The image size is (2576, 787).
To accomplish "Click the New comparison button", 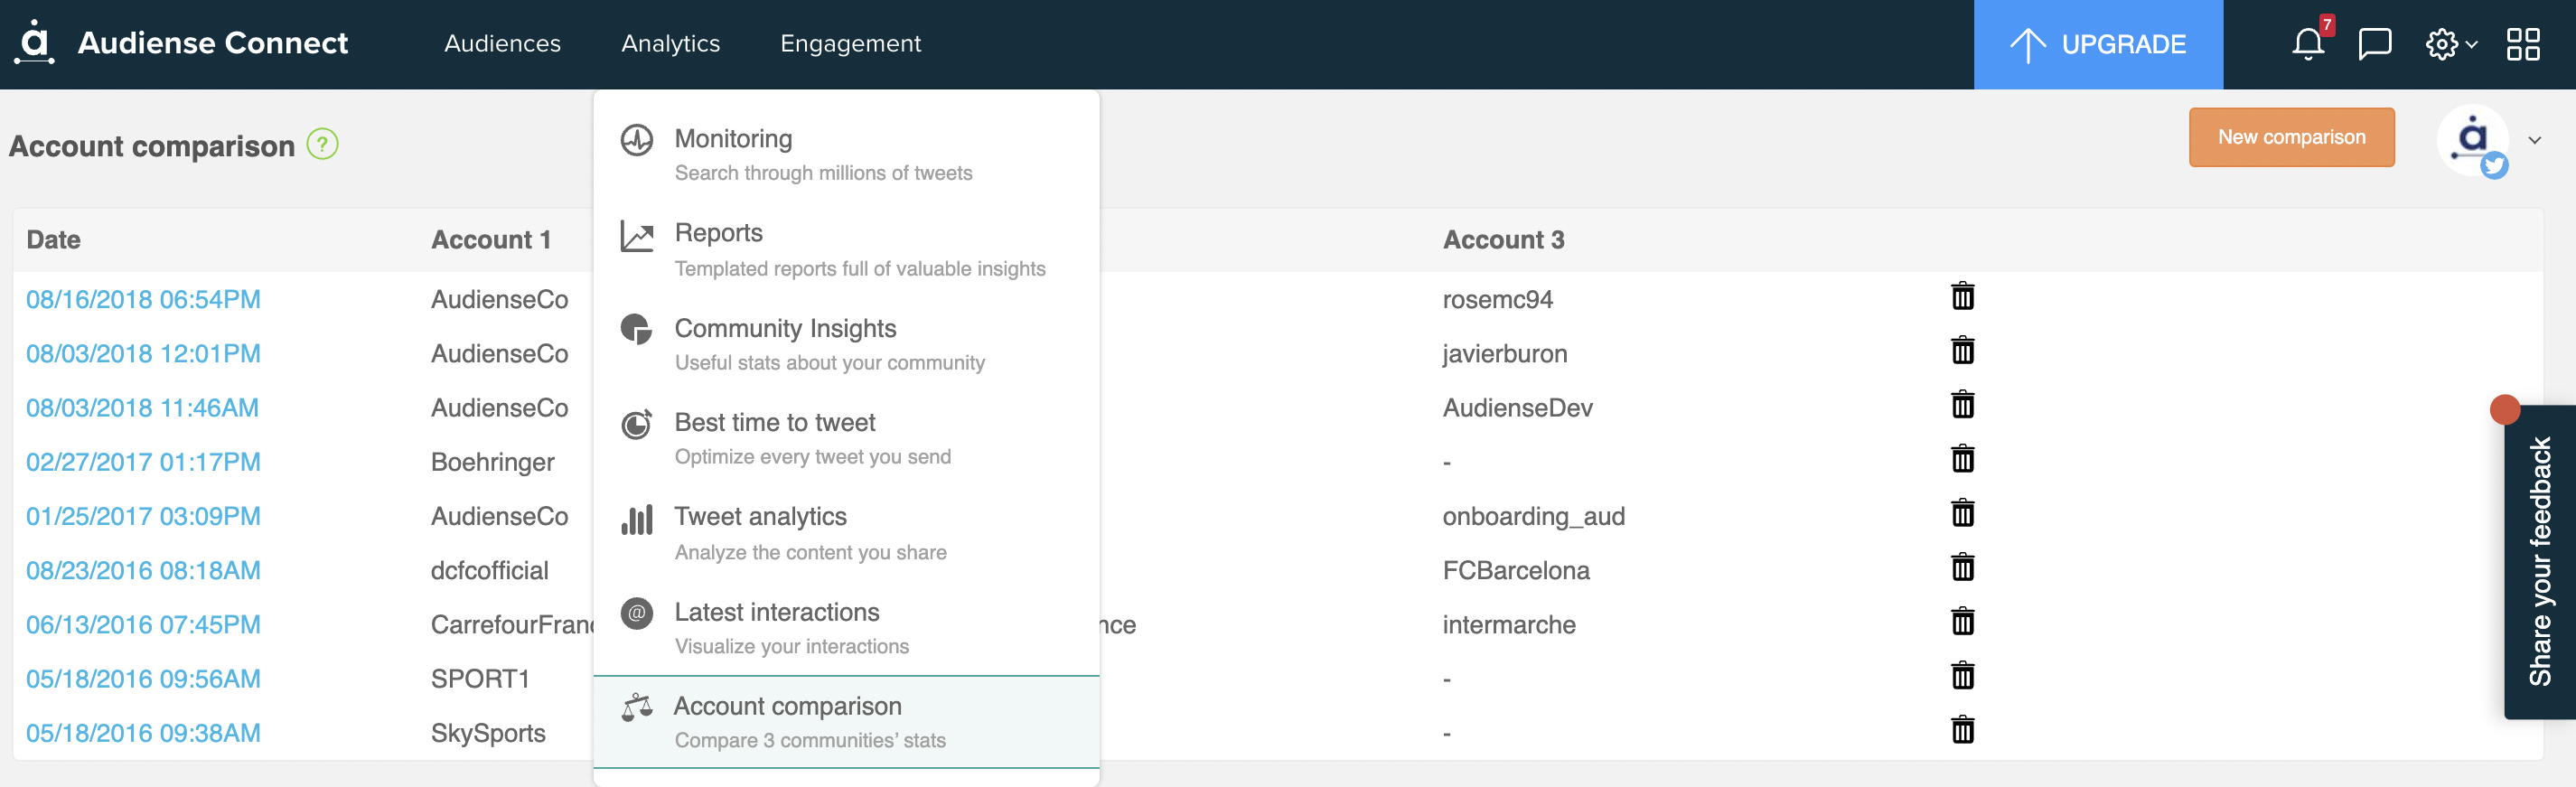I will pyautogui.click(x=2291, y=137).
